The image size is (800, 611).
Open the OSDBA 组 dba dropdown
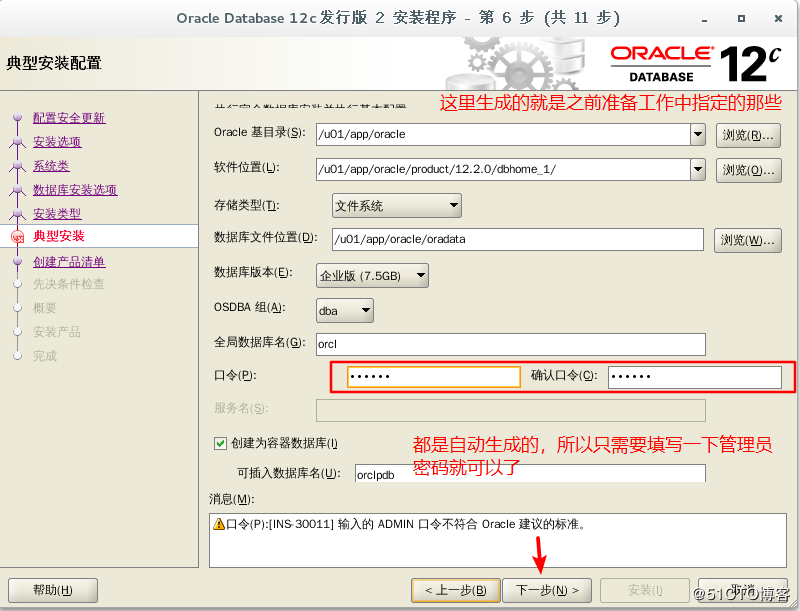pyautogui.click(x=344, y=311)
